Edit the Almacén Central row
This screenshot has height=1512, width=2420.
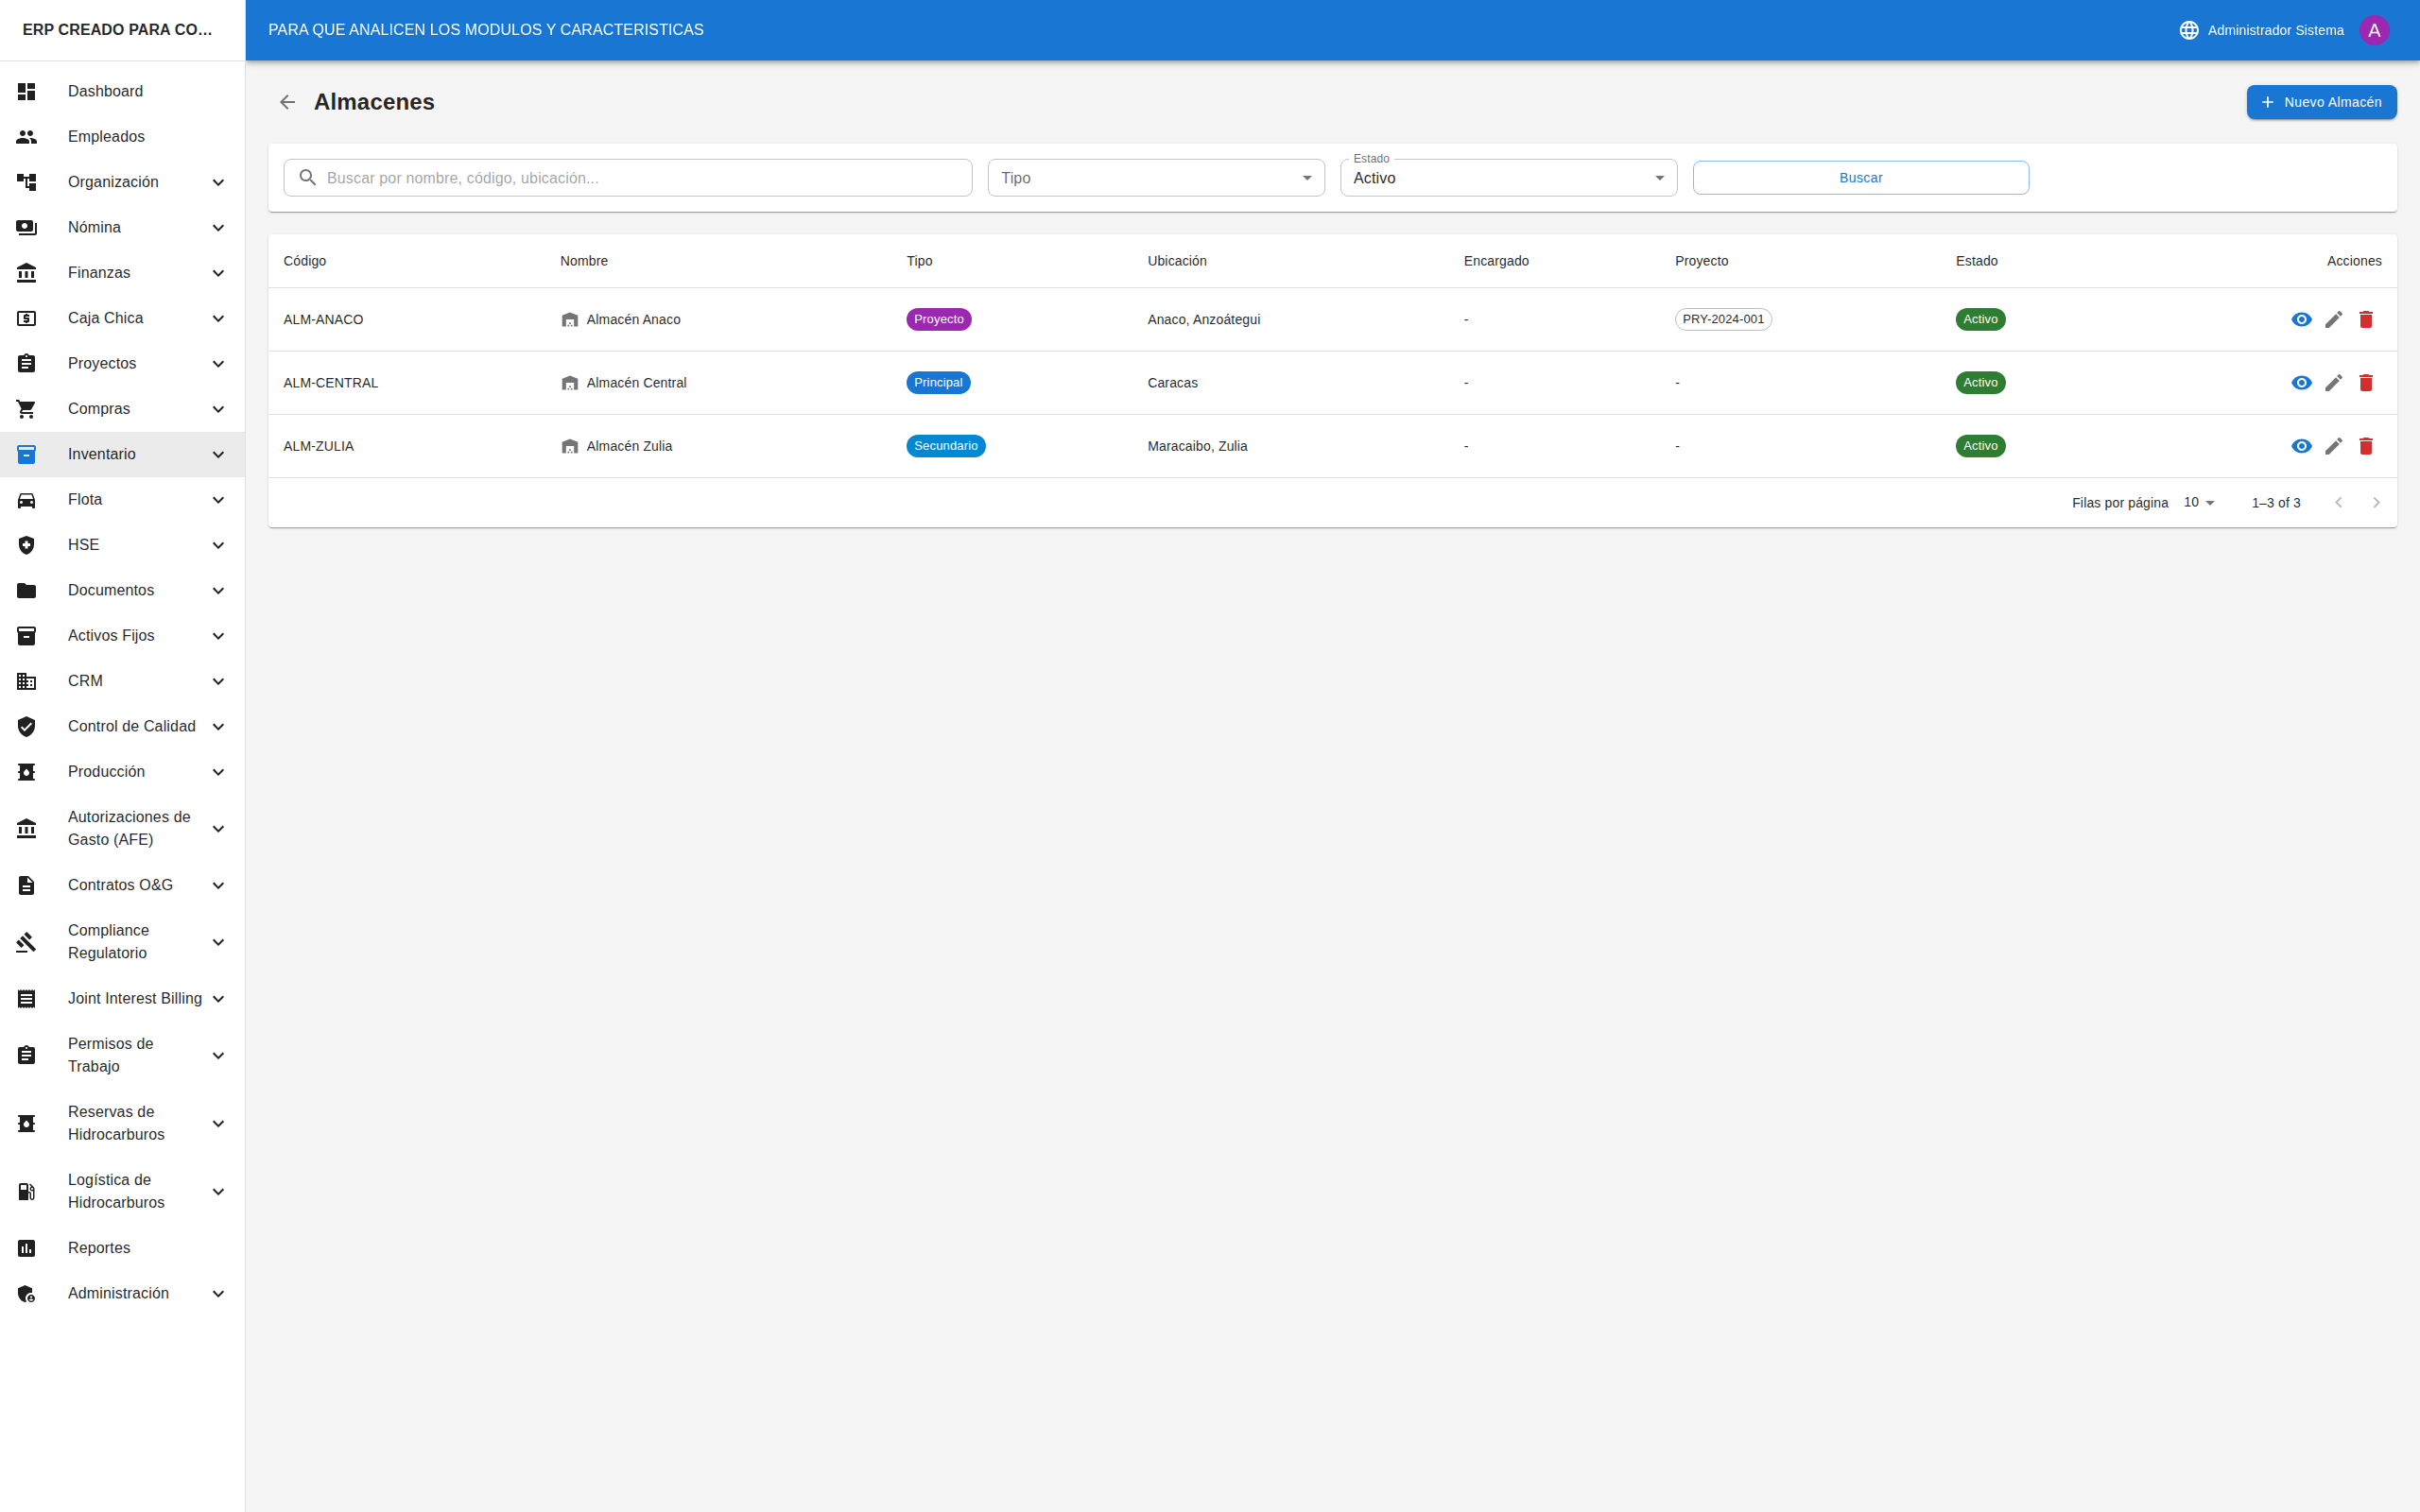pyautogui.click(x=2333, y=383)
